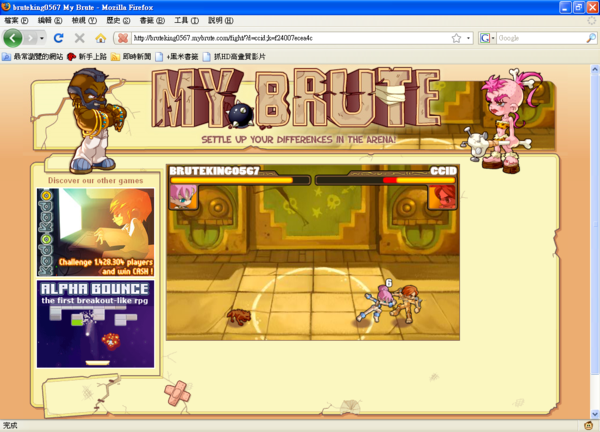Click the BRUTEKING0567 health bar
600x432 pixels.
(x=240, y=180)
